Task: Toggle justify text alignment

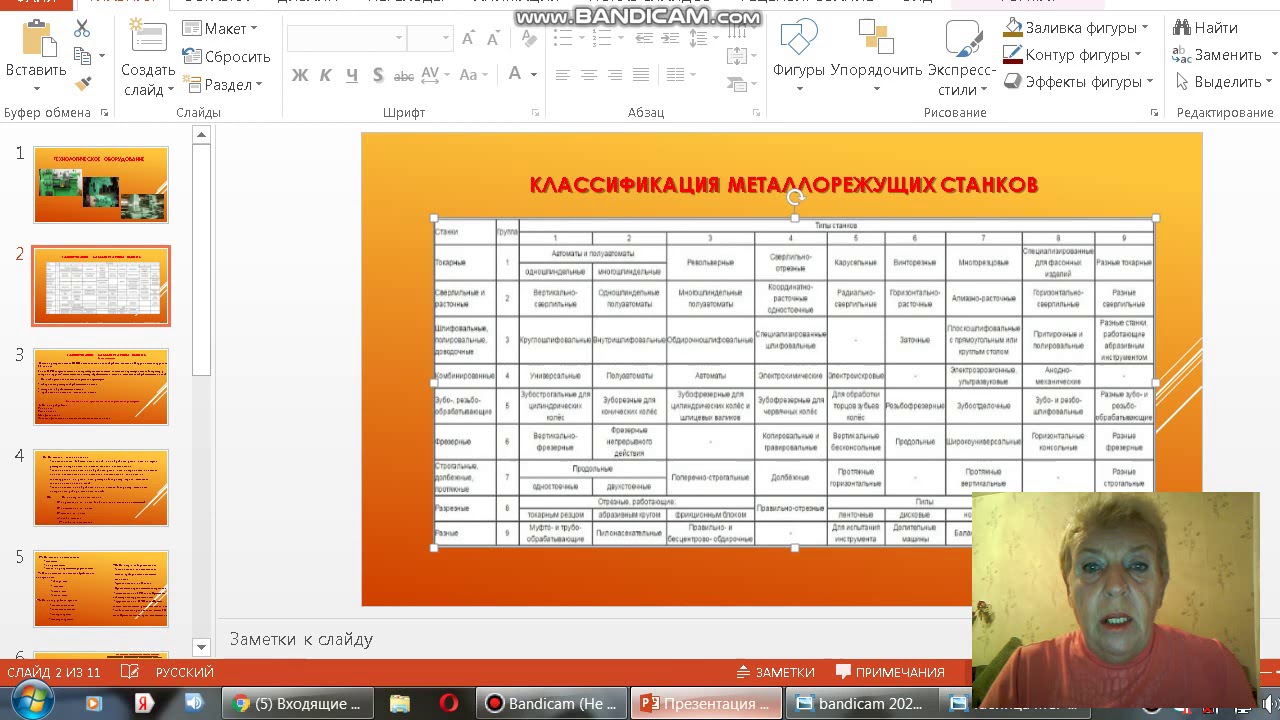Action: pos(641,75)
